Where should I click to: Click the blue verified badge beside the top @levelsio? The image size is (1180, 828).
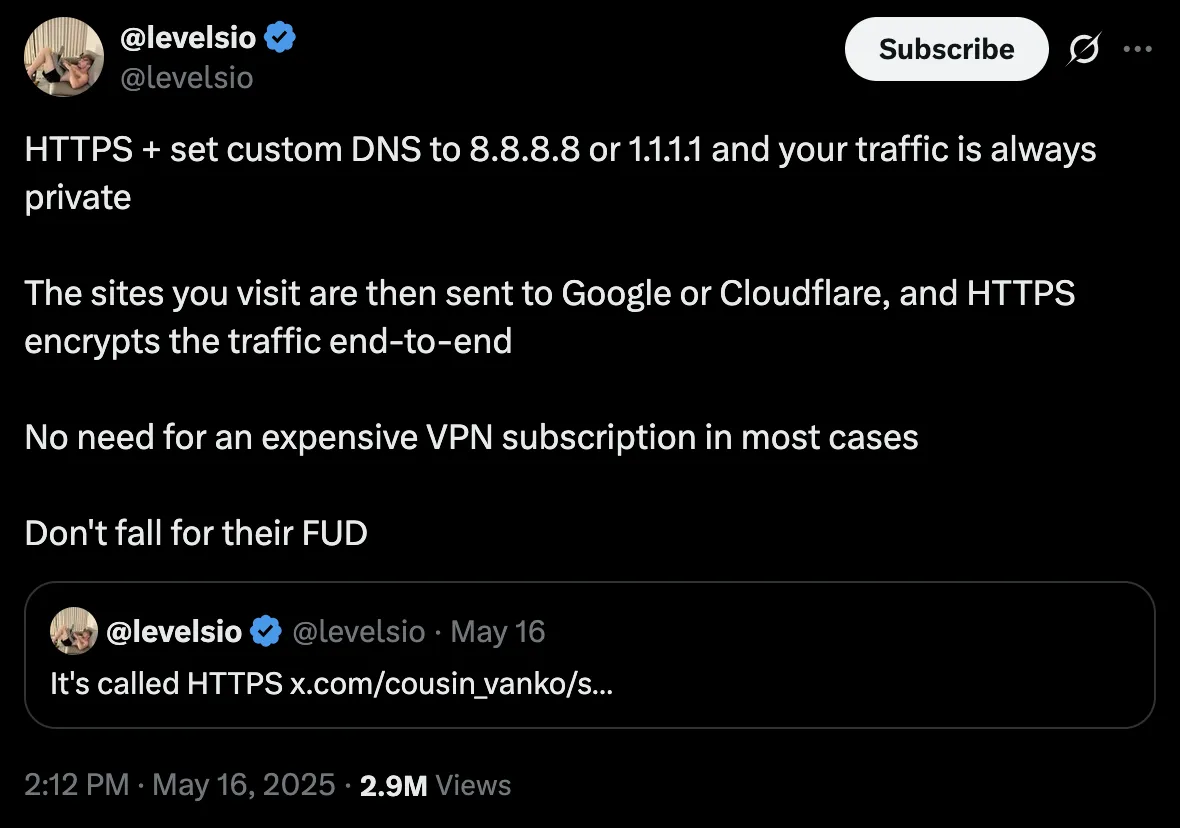280,37
